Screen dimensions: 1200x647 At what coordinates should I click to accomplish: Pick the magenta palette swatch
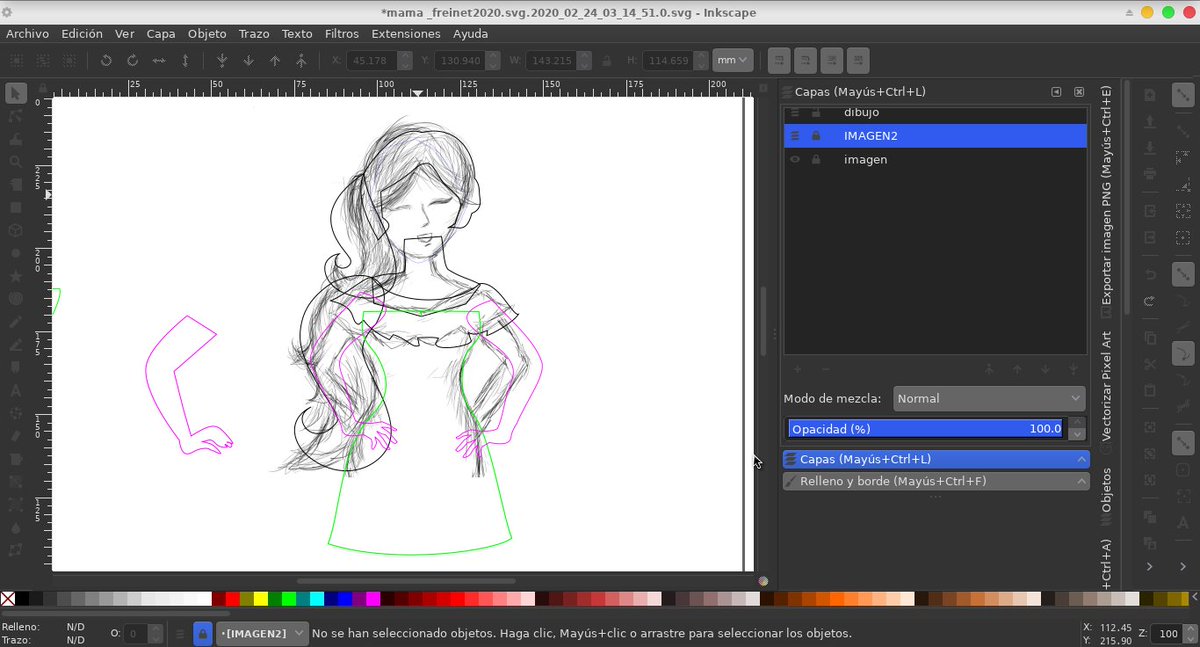point(373,599)
